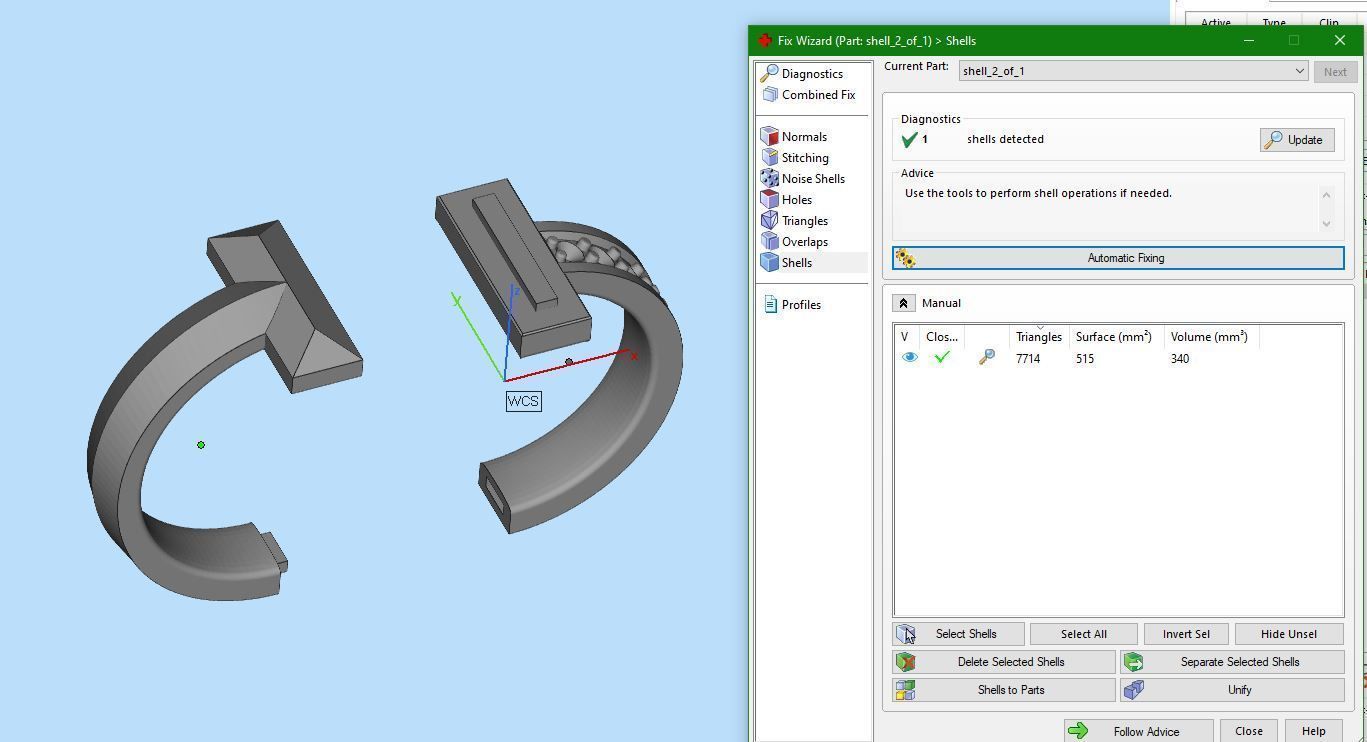Go to the Stitching step
1367x742 pixels.
[x=805, y=158]
